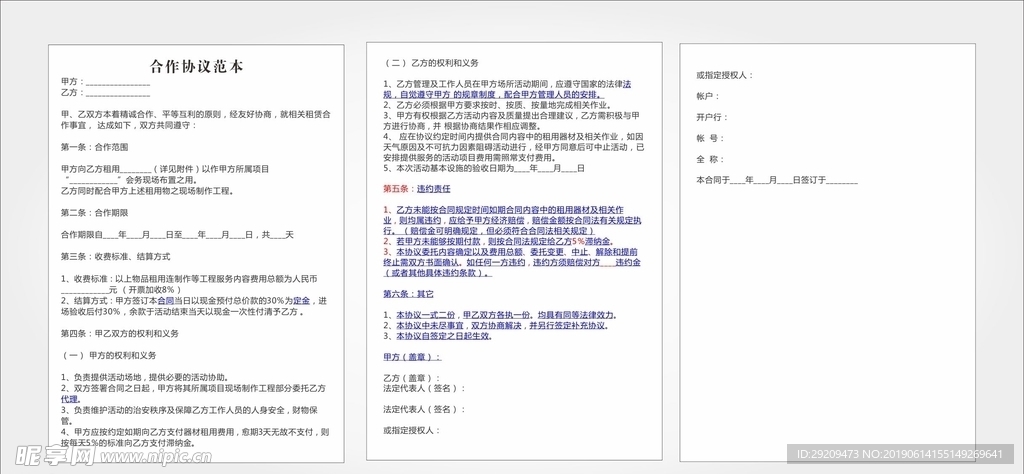The width and height of the screenshot is (1024, 474).
Task: Click the line 乙方同时配合甲方上述租用物之现场制作工程。
Action: (147, 191)
